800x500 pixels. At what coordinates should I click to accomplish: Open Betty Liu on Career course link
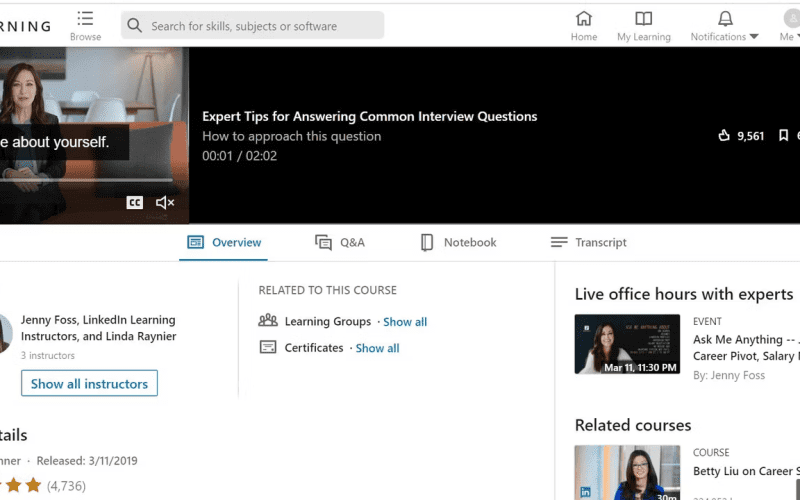point(746,471)
